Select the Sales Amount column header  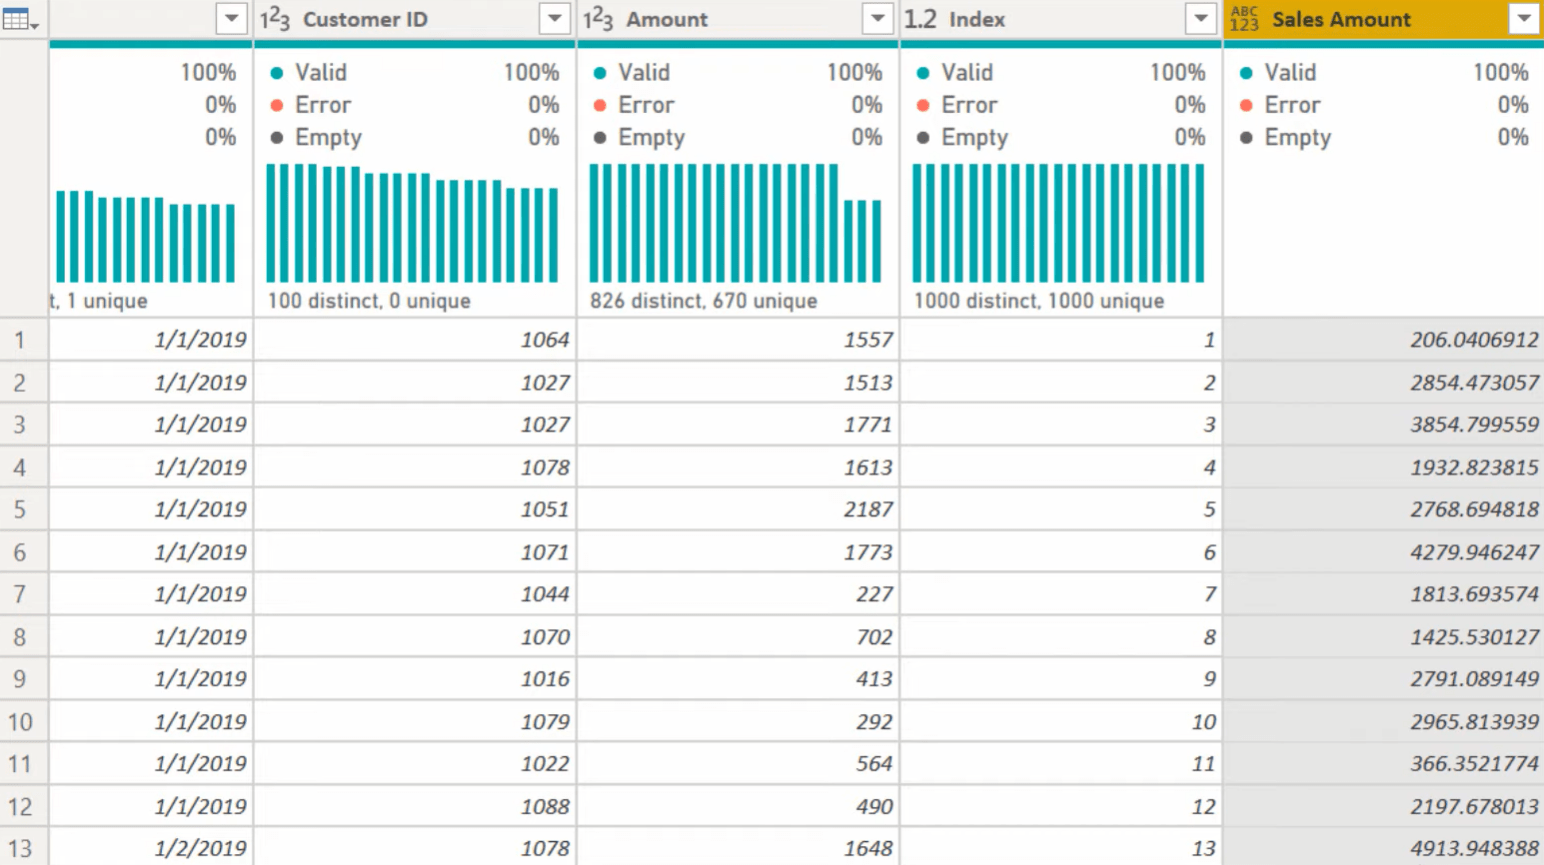[1384, 19]
